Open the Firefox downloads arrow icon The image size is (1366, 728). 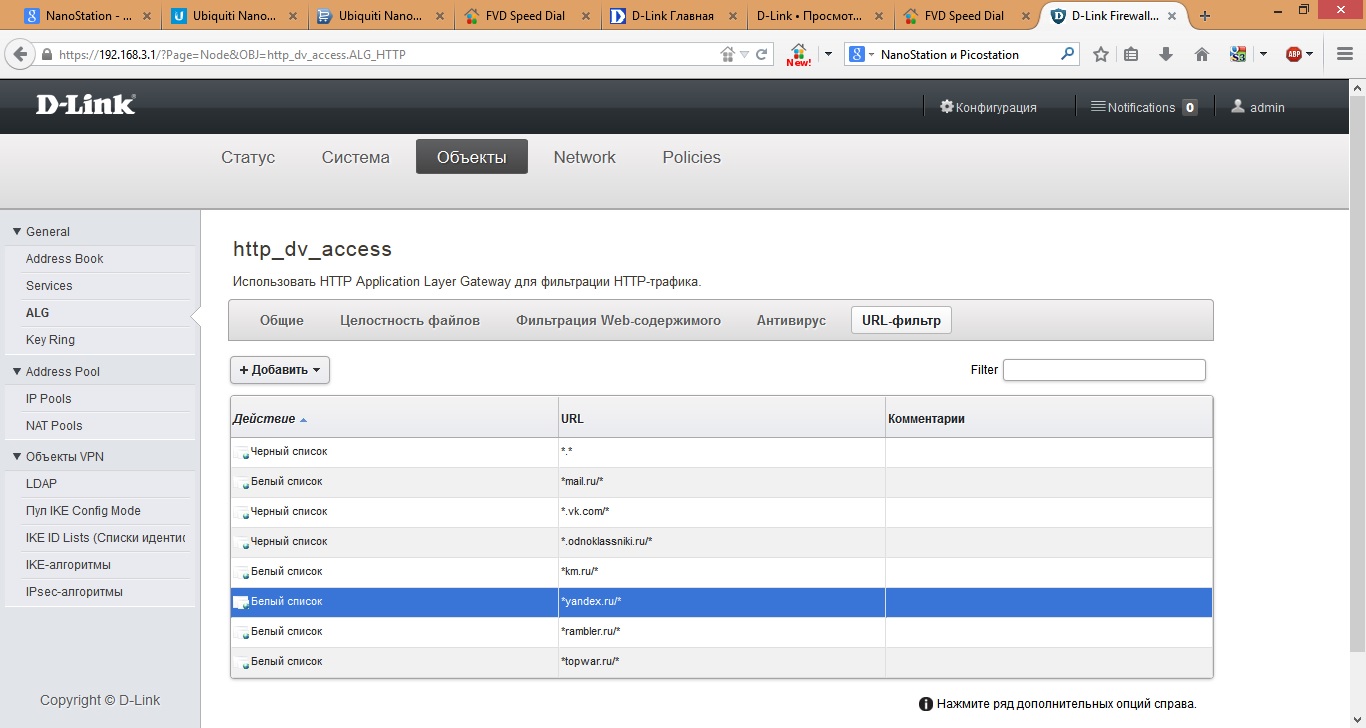[1166, 55]
